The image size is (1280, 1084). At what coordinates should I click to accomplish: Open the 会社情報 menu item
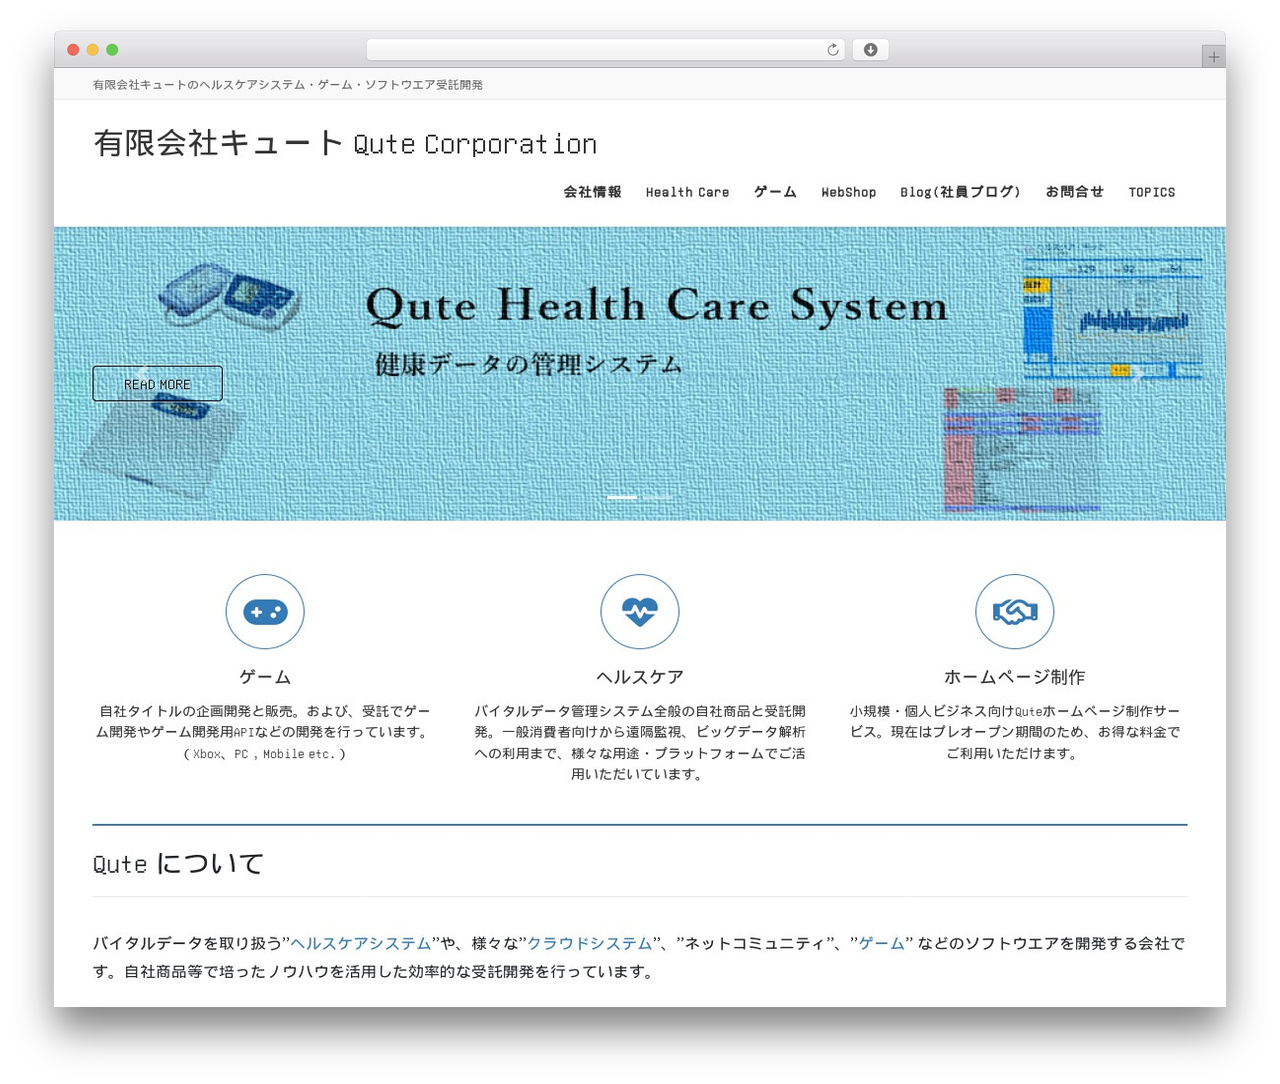tap(592, 192)
